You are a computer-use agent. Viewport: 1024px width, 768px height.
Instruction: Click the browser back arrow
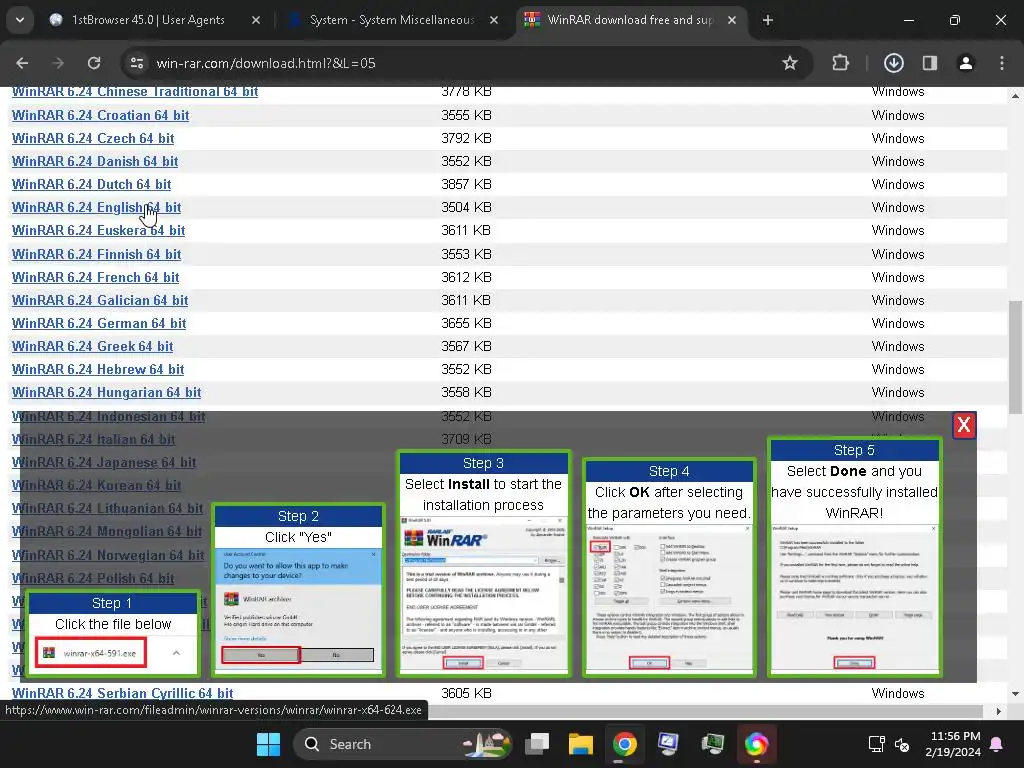click(22, 63)
